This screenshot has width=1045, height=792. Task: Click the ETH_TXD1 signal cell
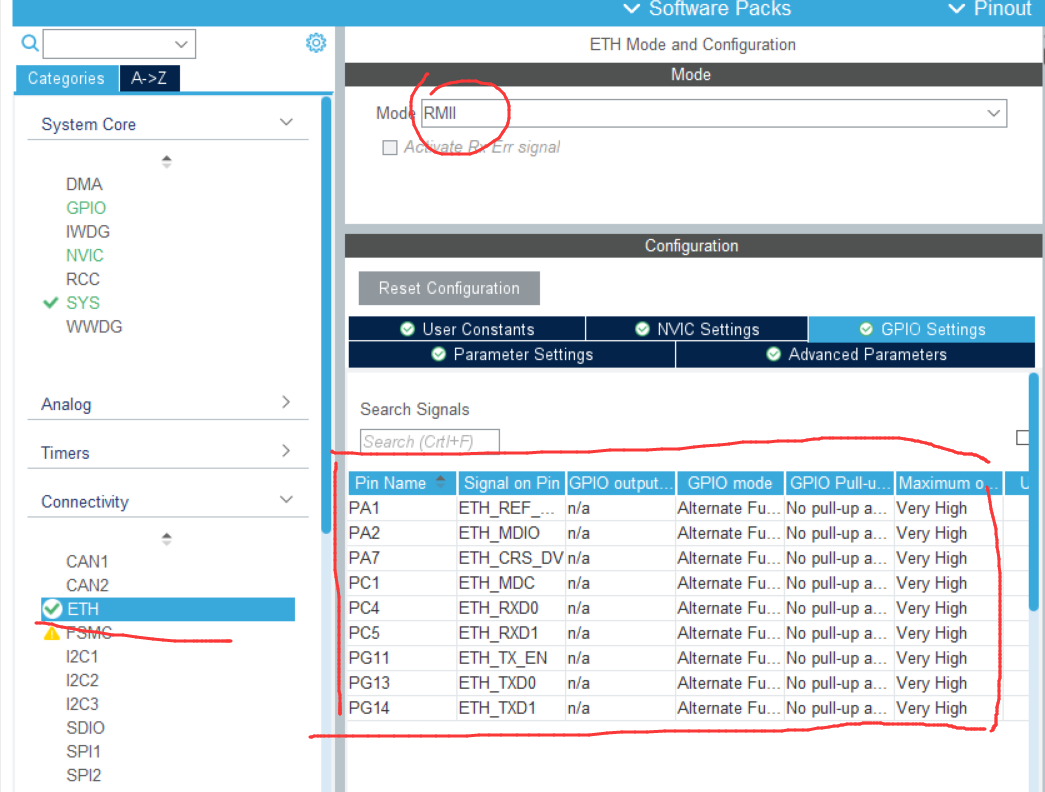tap(511, 708)
